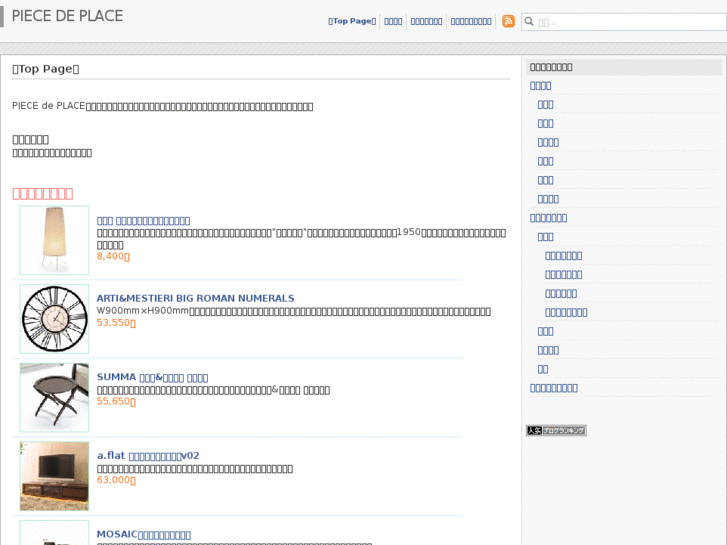Open the SUMMA product title link
The width and height of the screenshot is (727, 545).
(152, 377)
